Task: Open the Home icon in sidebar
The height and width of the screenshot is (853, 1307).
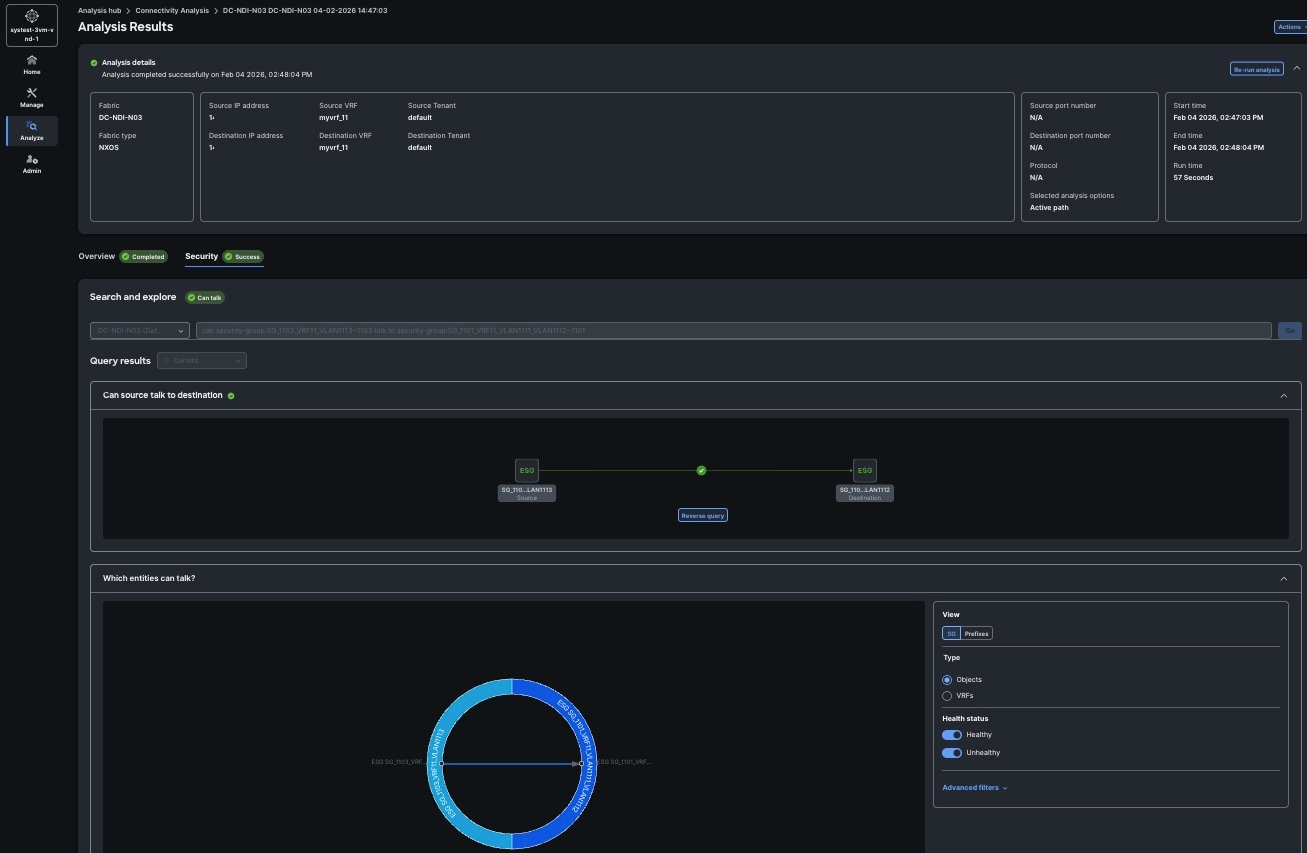Action: (32, 61)
